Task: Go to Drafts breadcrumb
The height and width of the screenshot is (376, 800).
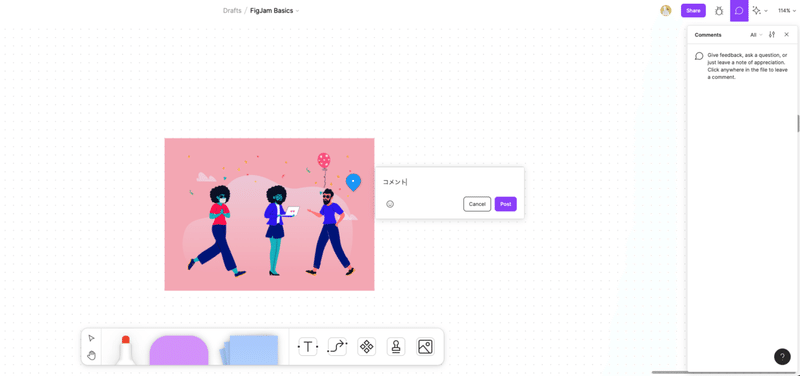Action: [x=232, y=10]
